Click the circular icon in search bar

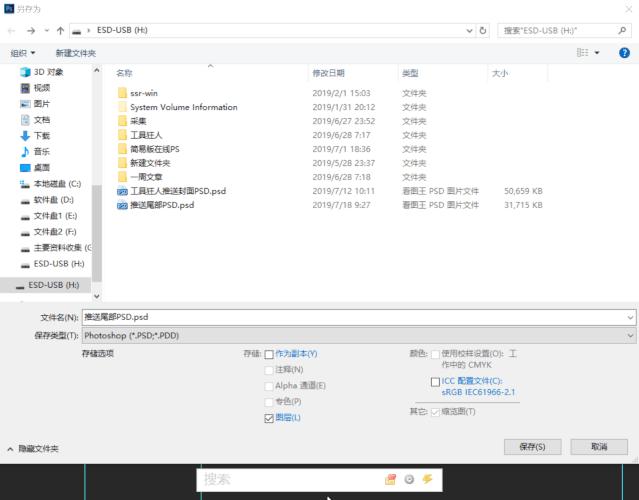pyautogui.click(x=409, y=480)
